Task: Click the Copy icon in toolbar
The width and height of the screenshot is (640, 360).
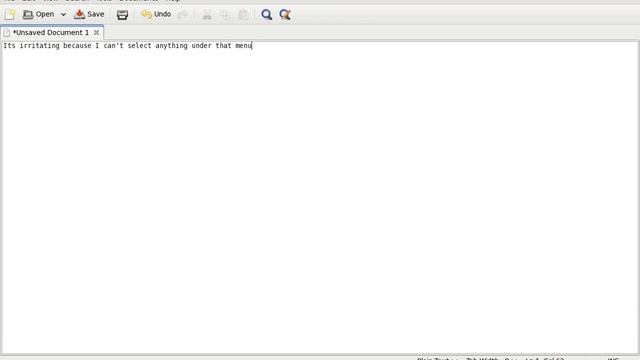Action: [x=225, y=15]
